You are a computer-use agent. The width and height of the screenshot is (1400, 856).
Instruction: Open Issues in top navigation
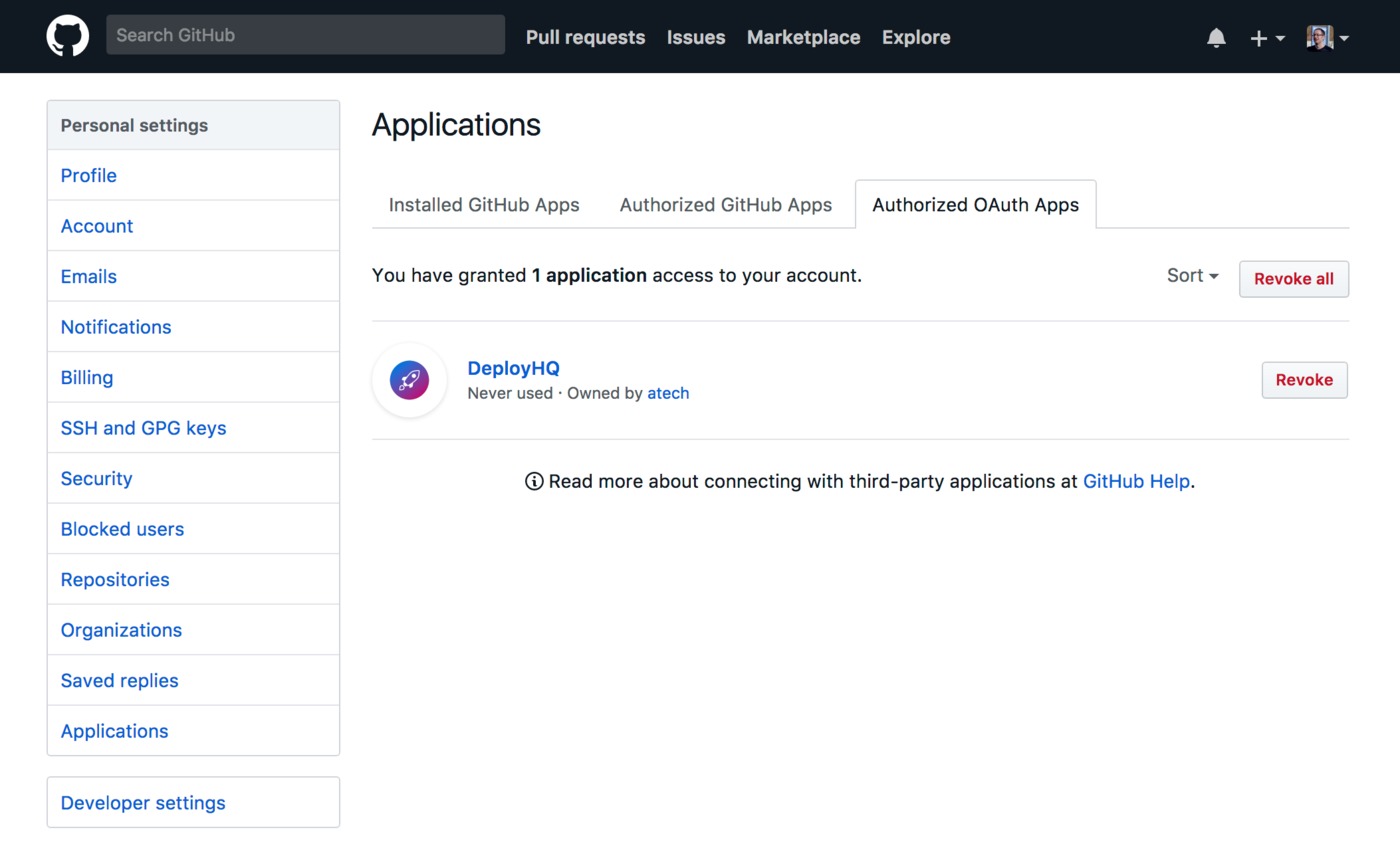click(x=696, y=37)
